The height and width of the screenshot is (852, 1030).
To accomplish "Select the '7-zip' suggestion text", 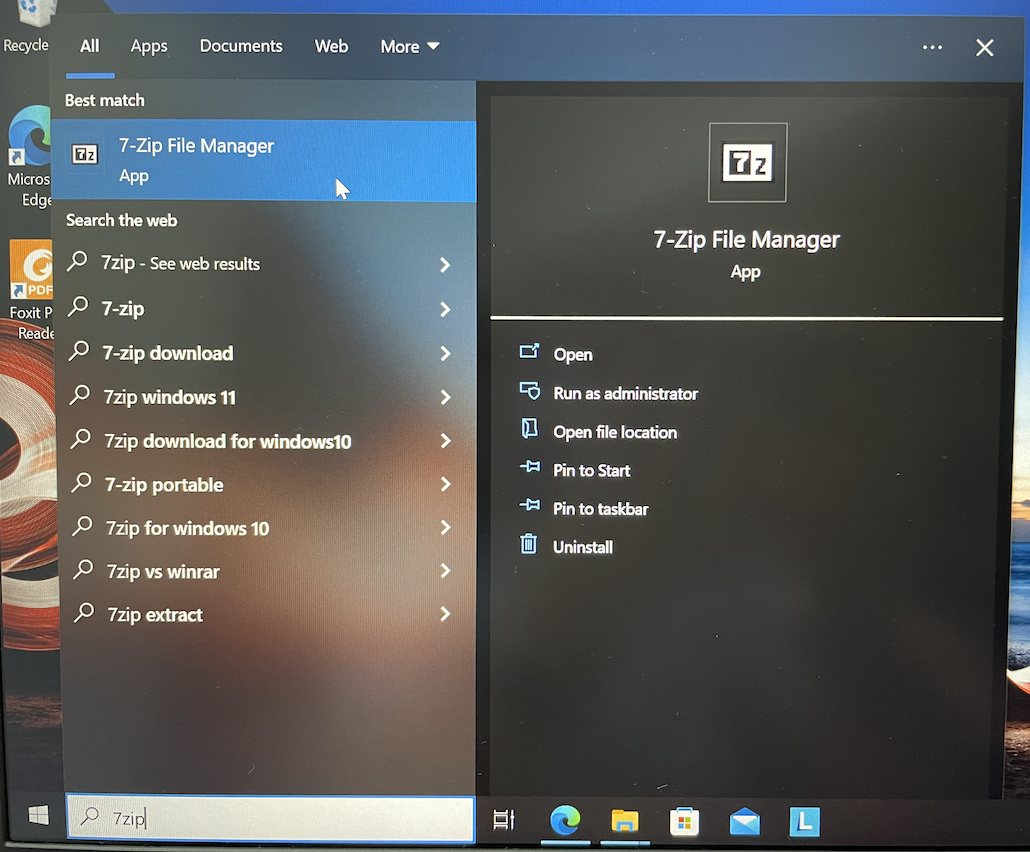I will [x=123, y=309].
